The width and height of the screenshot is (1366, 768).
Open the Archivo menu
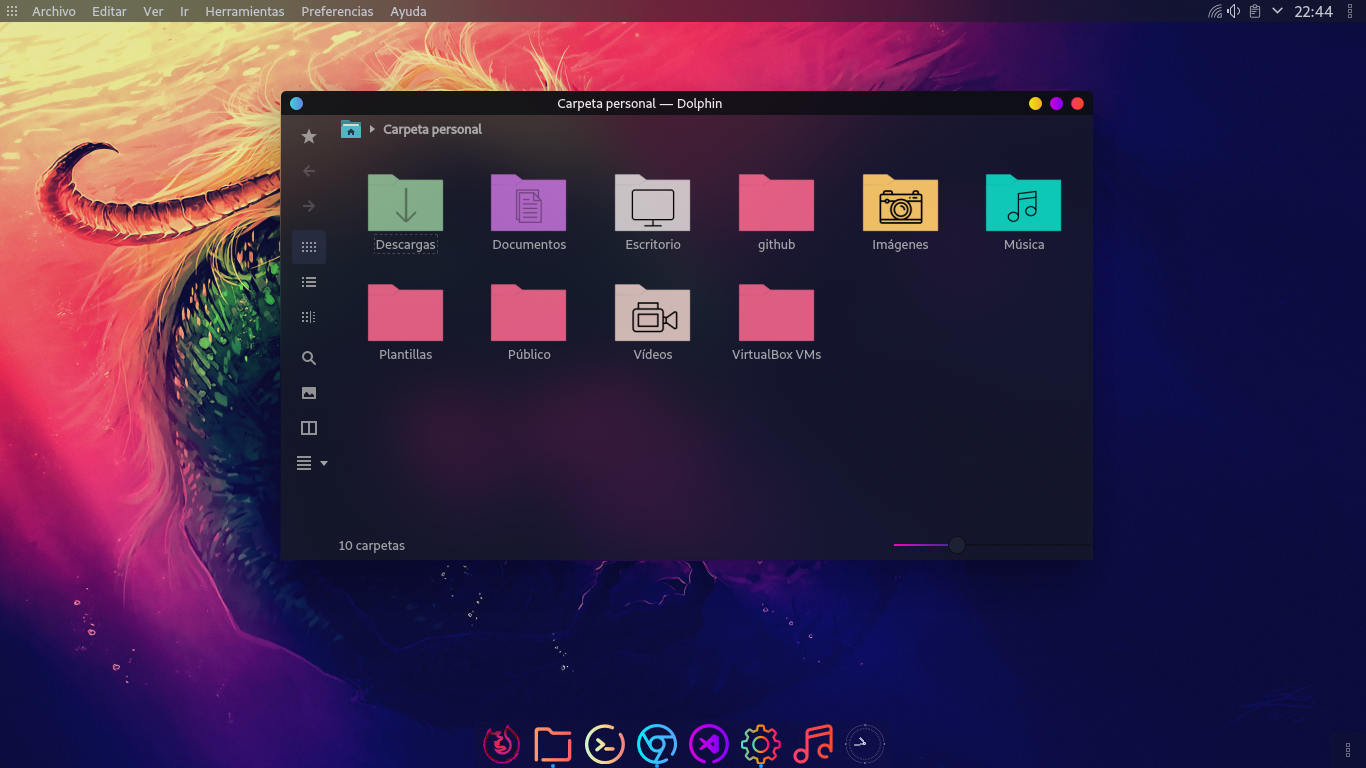click(54, 11)
